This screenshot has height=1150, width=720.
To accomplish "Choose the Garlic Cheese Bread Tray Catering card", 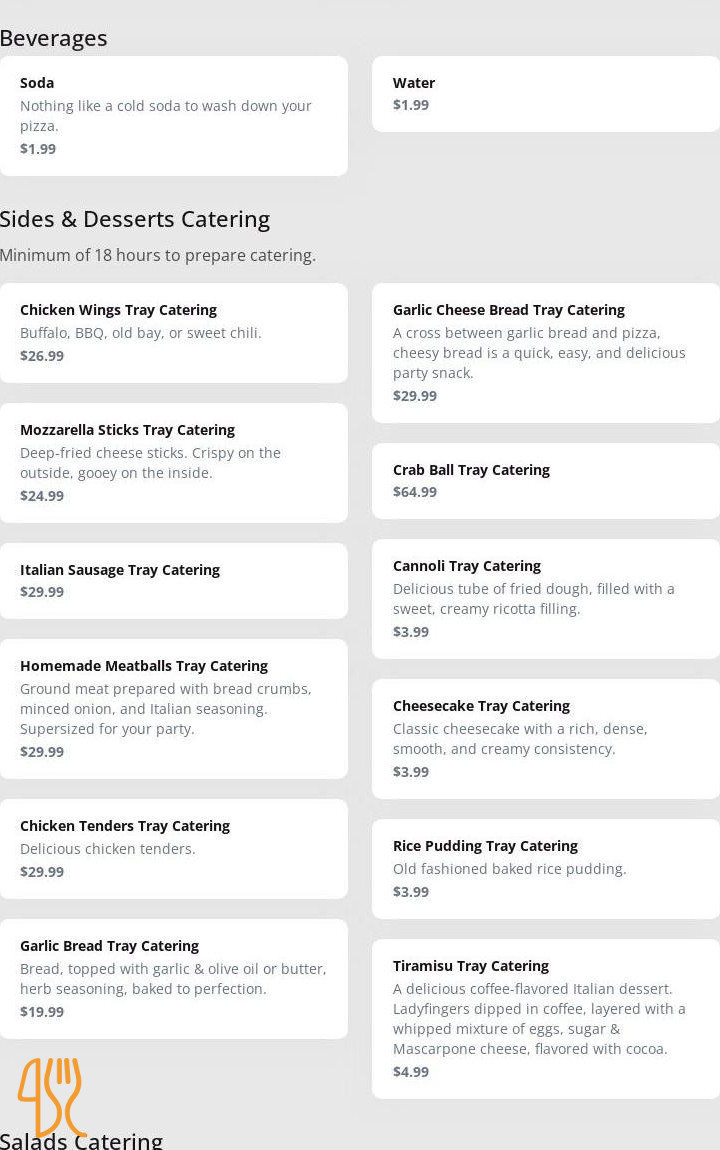I will click(x=545, y=353).
